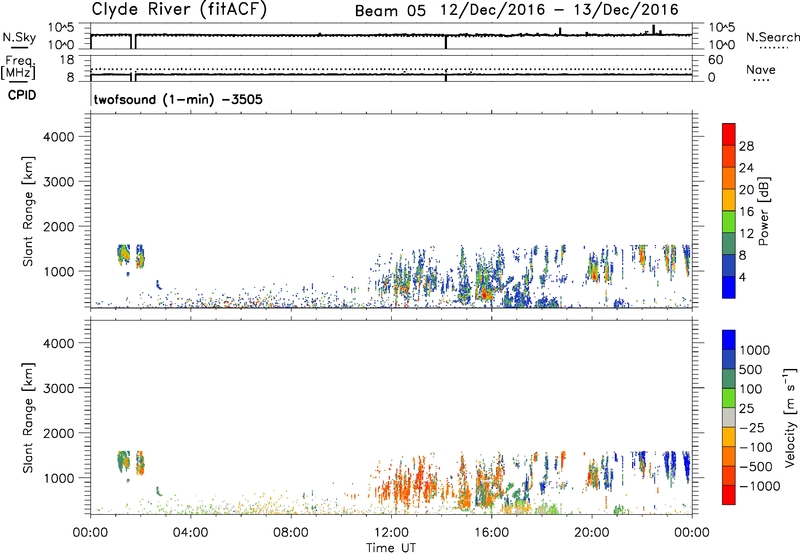Click the "12:00" time tick label
The width and height of the screenshot is (800, 554).
pyautogui.click(x=391, y=533)
